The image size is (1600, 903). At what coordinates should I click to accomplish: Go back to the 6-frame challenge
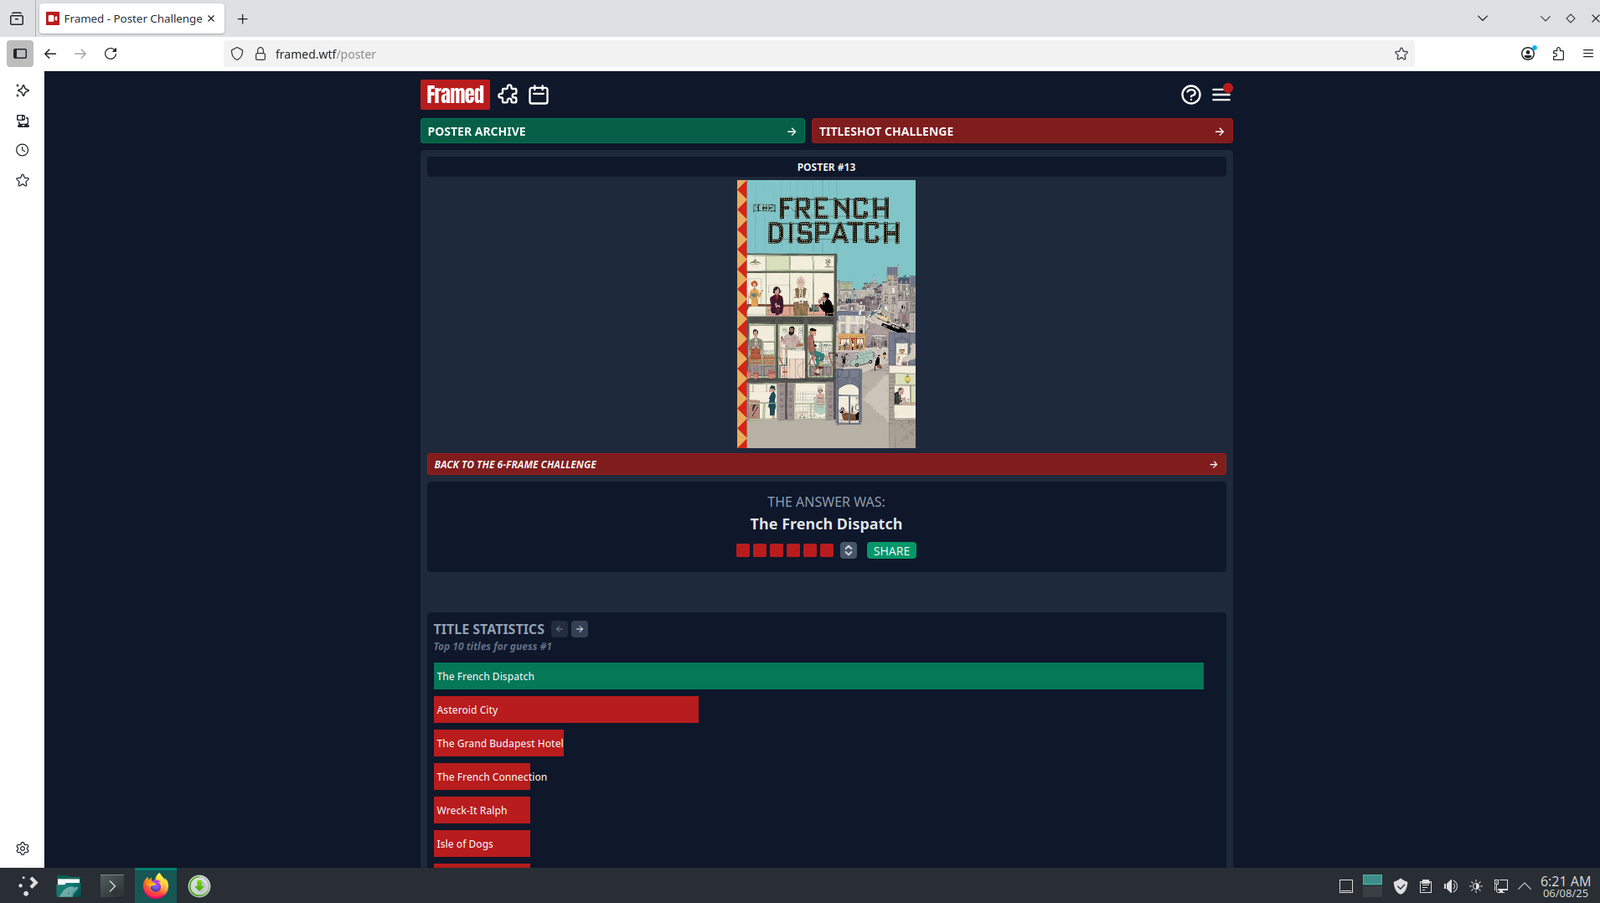pyautogui.click(x=826, y=464)
